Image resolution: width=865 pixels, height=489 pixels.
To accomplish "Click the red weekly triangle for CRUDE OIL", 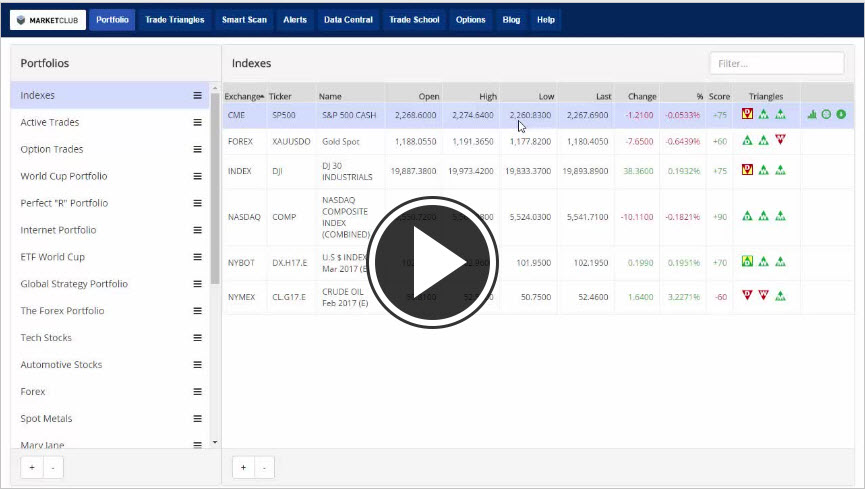I will (763, 295).
